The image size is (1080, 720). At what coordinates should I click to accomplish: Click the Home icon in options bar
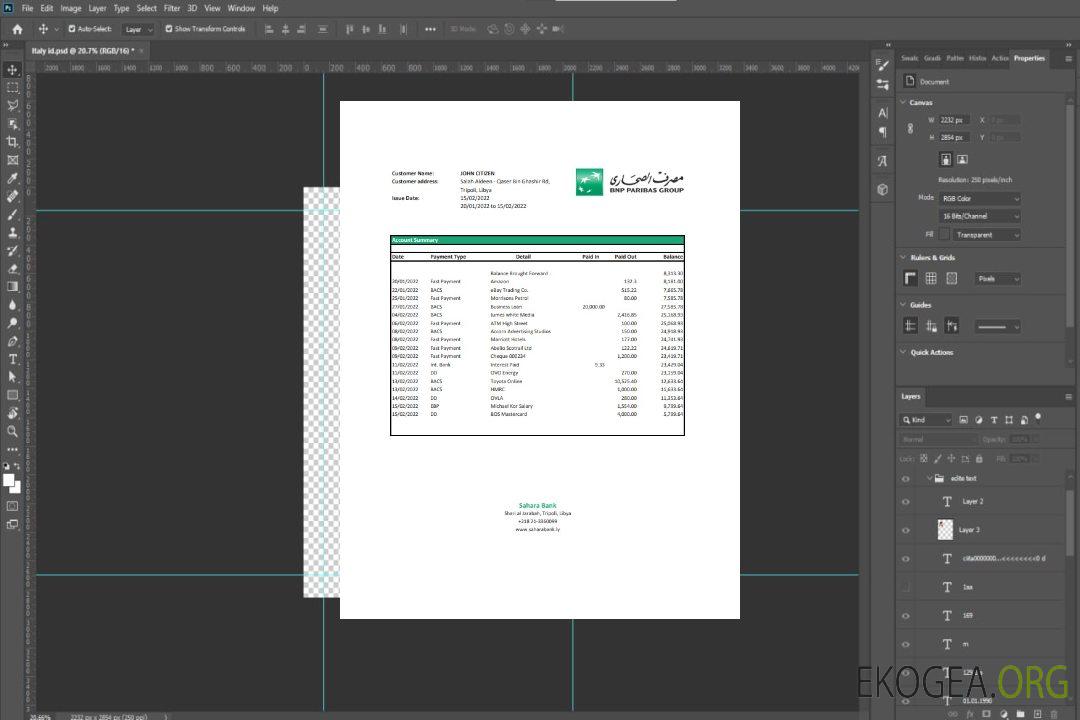[x=17, y=29]
